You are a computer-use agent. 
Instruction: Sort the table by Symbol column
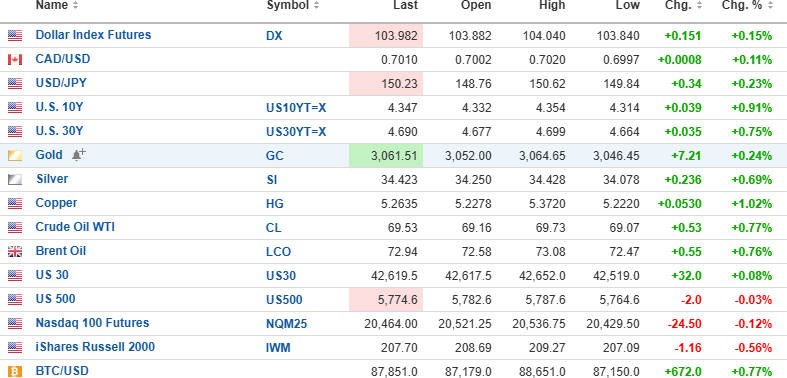293,6
